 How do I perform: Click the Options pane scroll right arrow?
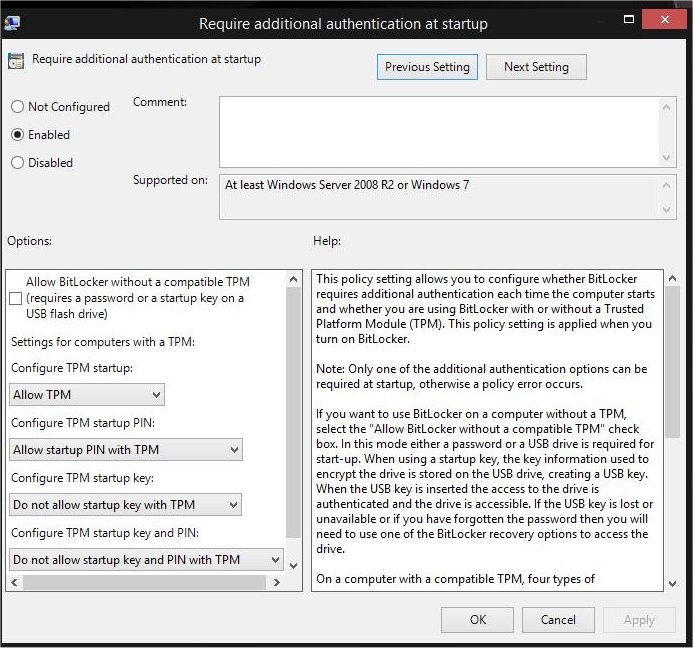tap(277, 582)
